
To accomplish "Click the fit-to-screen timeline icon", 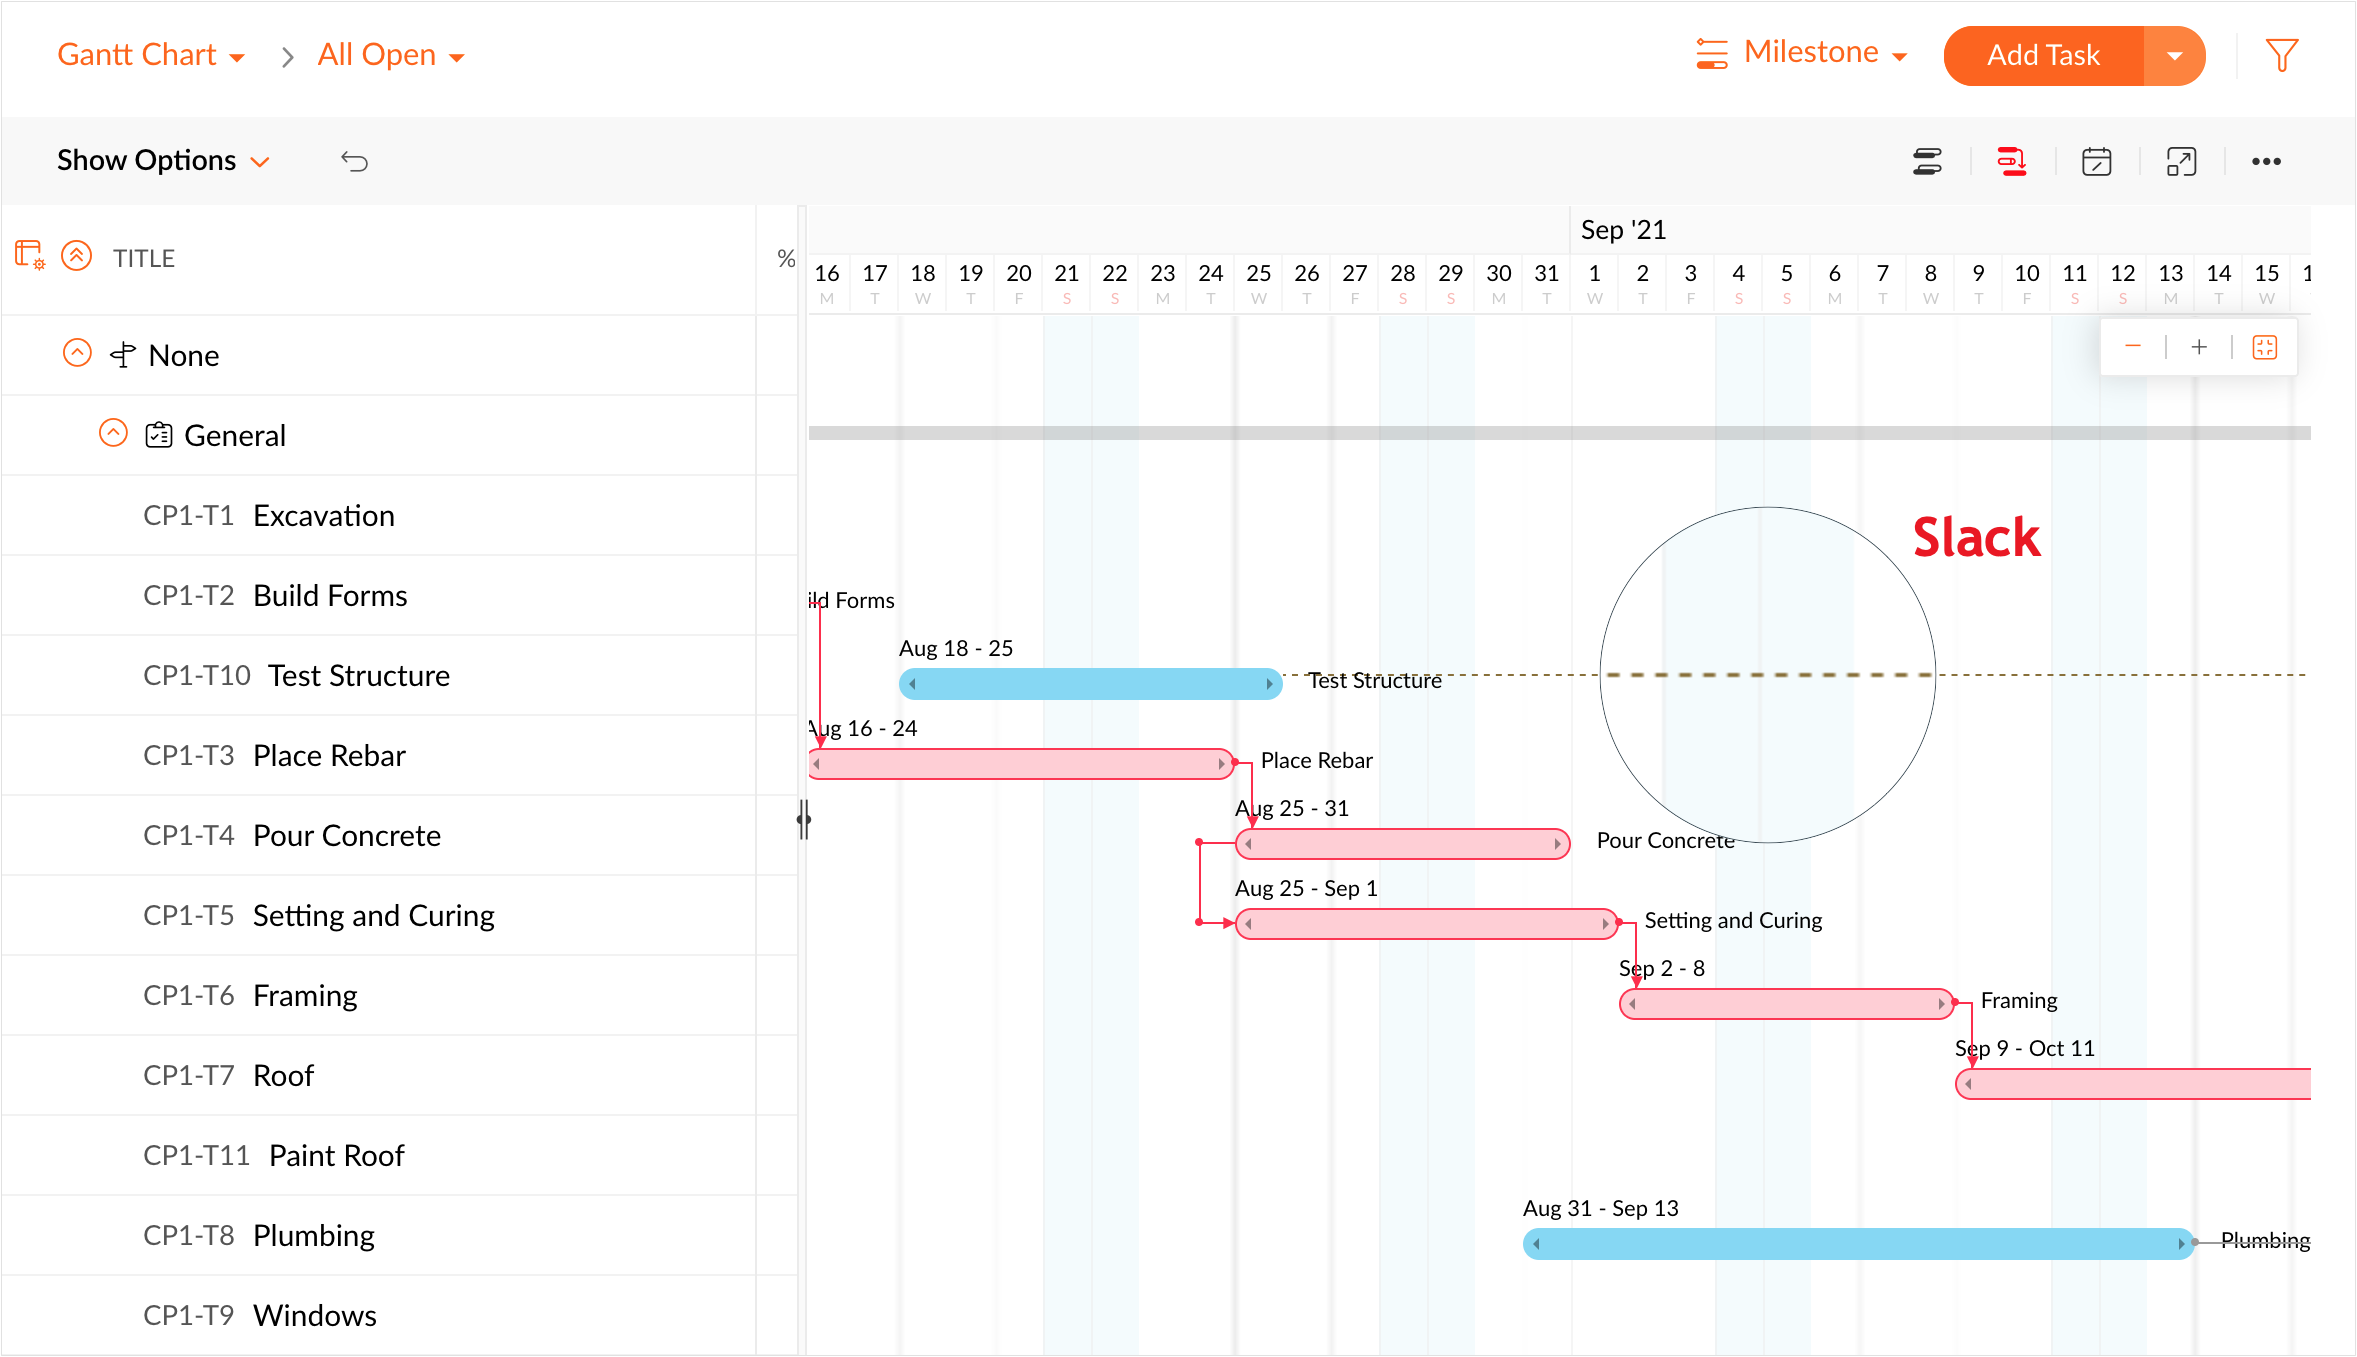I will (2265, 347).
